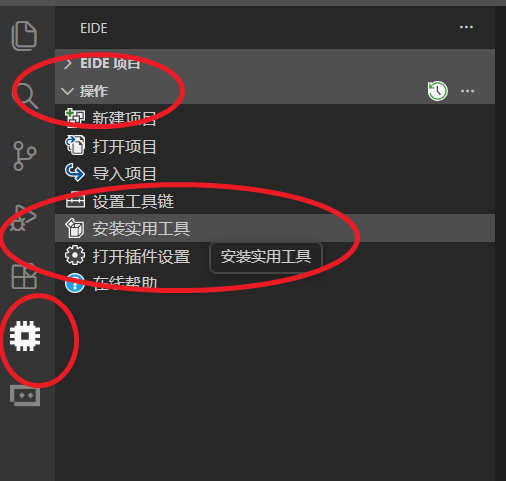Open the Remote Explorer icon below EIDE
Viewport: 506px width, 481px height.
25,396
